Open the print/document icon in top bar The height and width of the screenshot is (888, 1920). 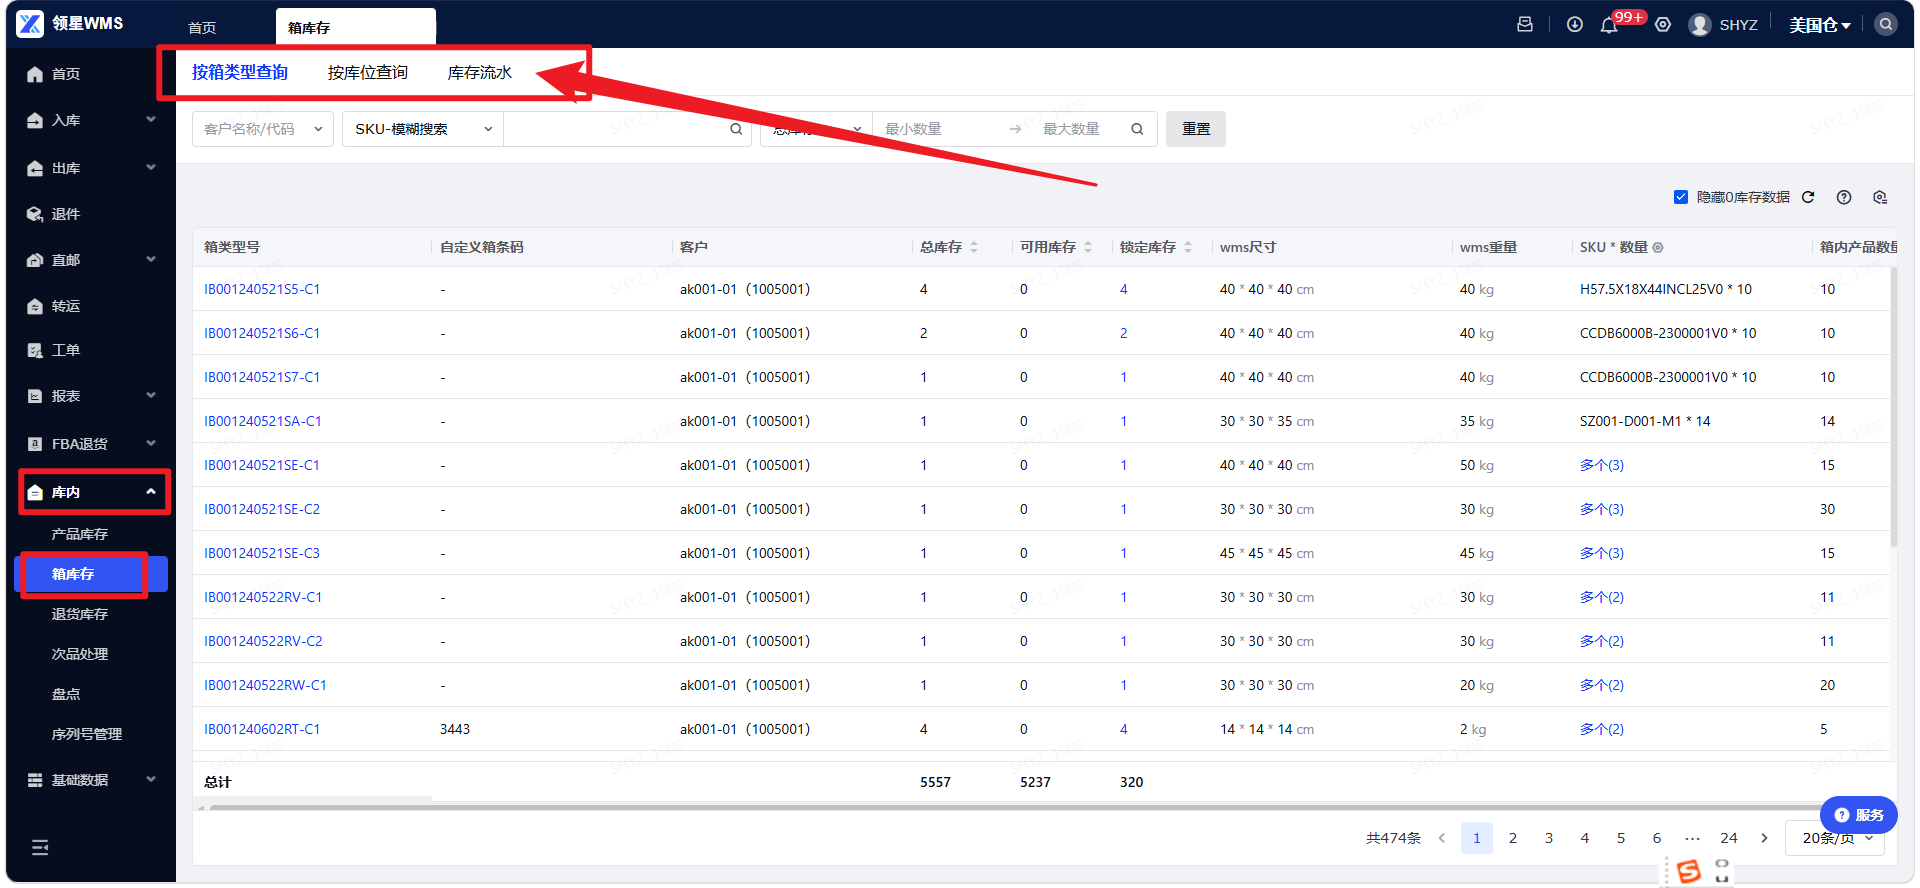click(x=1525, y=24)
